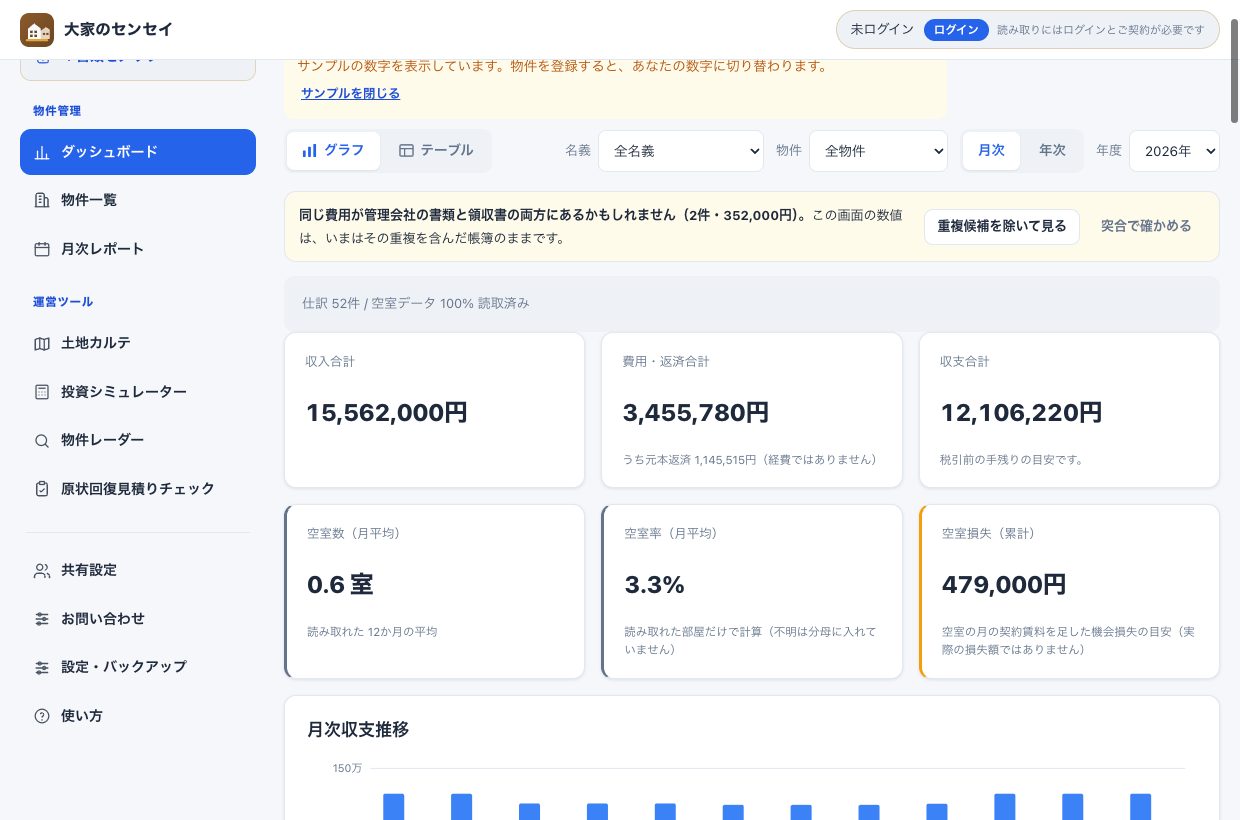Go to お問い合わせ page
The width and height of the screenshot is (1240, 820).
(x=138, y=619)
